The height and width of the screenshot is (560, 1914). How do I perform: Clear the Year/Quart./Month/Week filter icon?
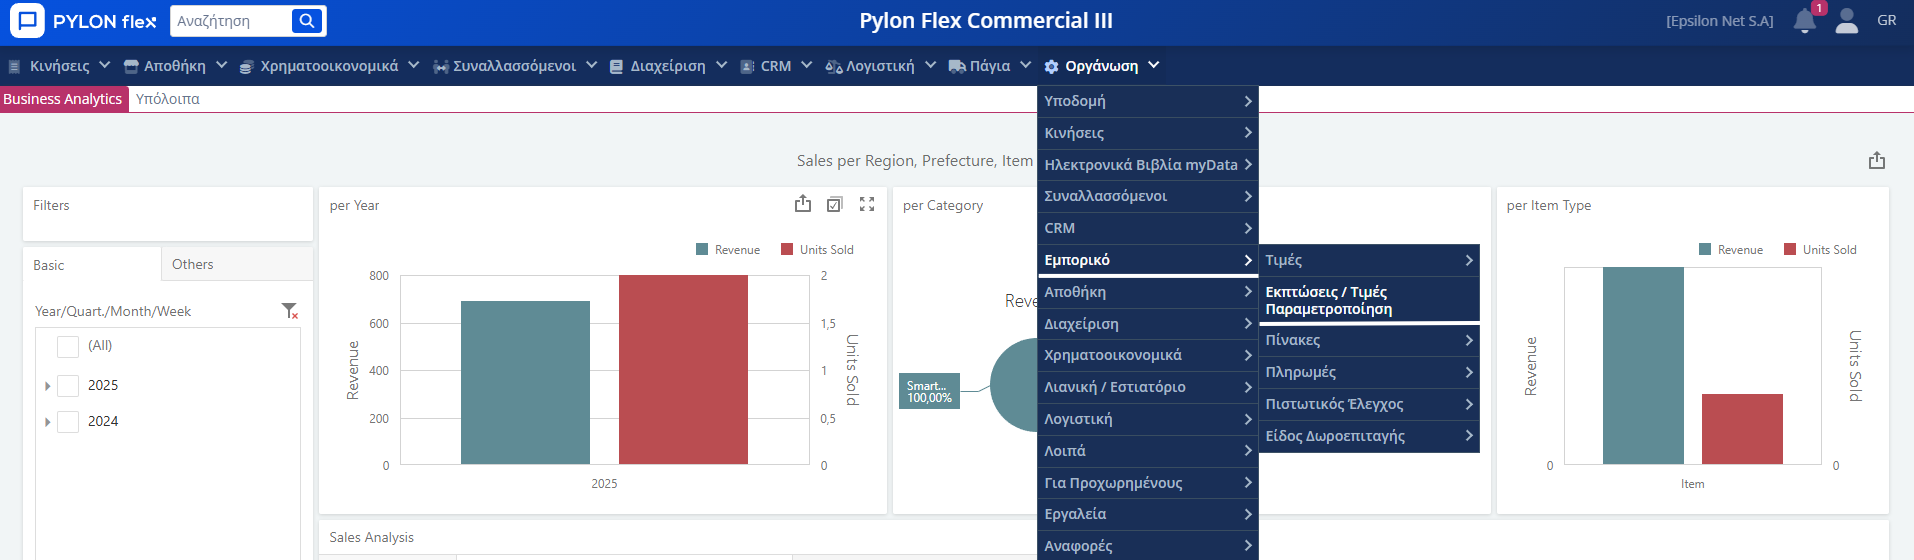coord(290,311)
